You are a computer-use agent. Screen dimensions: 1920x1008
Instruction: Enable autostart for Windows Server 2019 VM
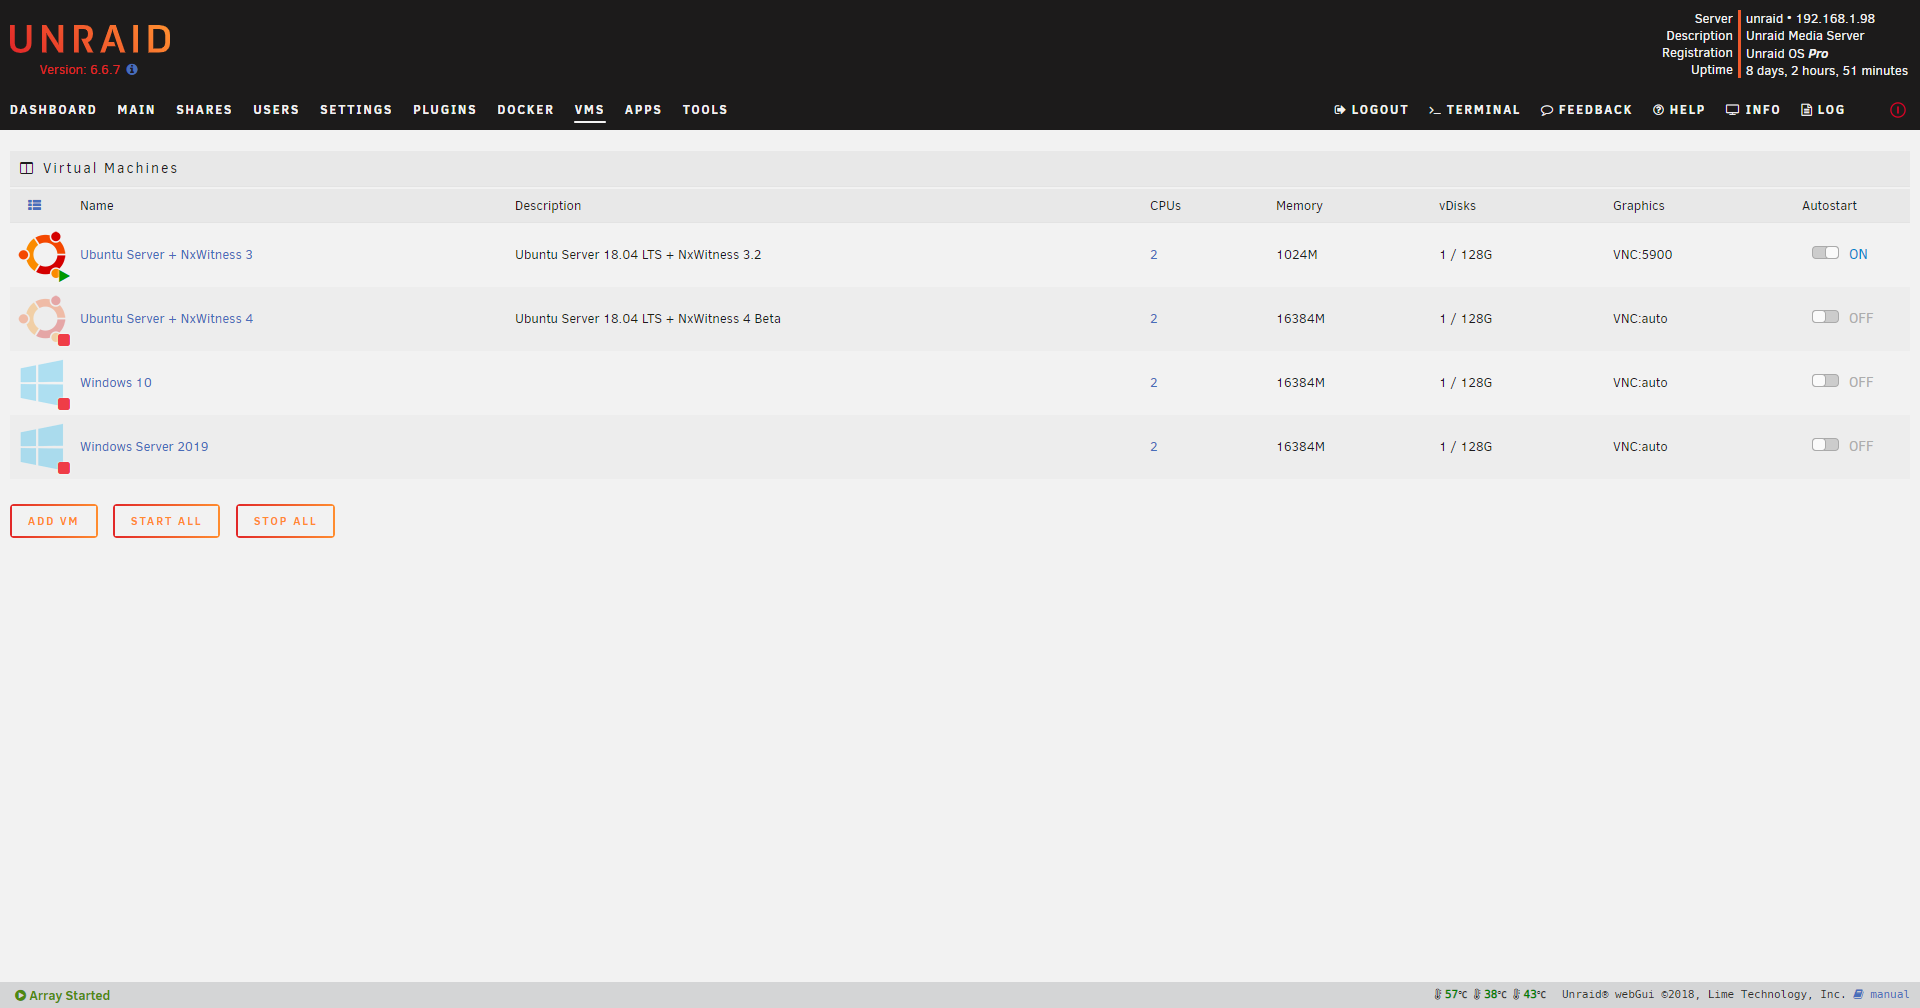tap(1825, 445)
